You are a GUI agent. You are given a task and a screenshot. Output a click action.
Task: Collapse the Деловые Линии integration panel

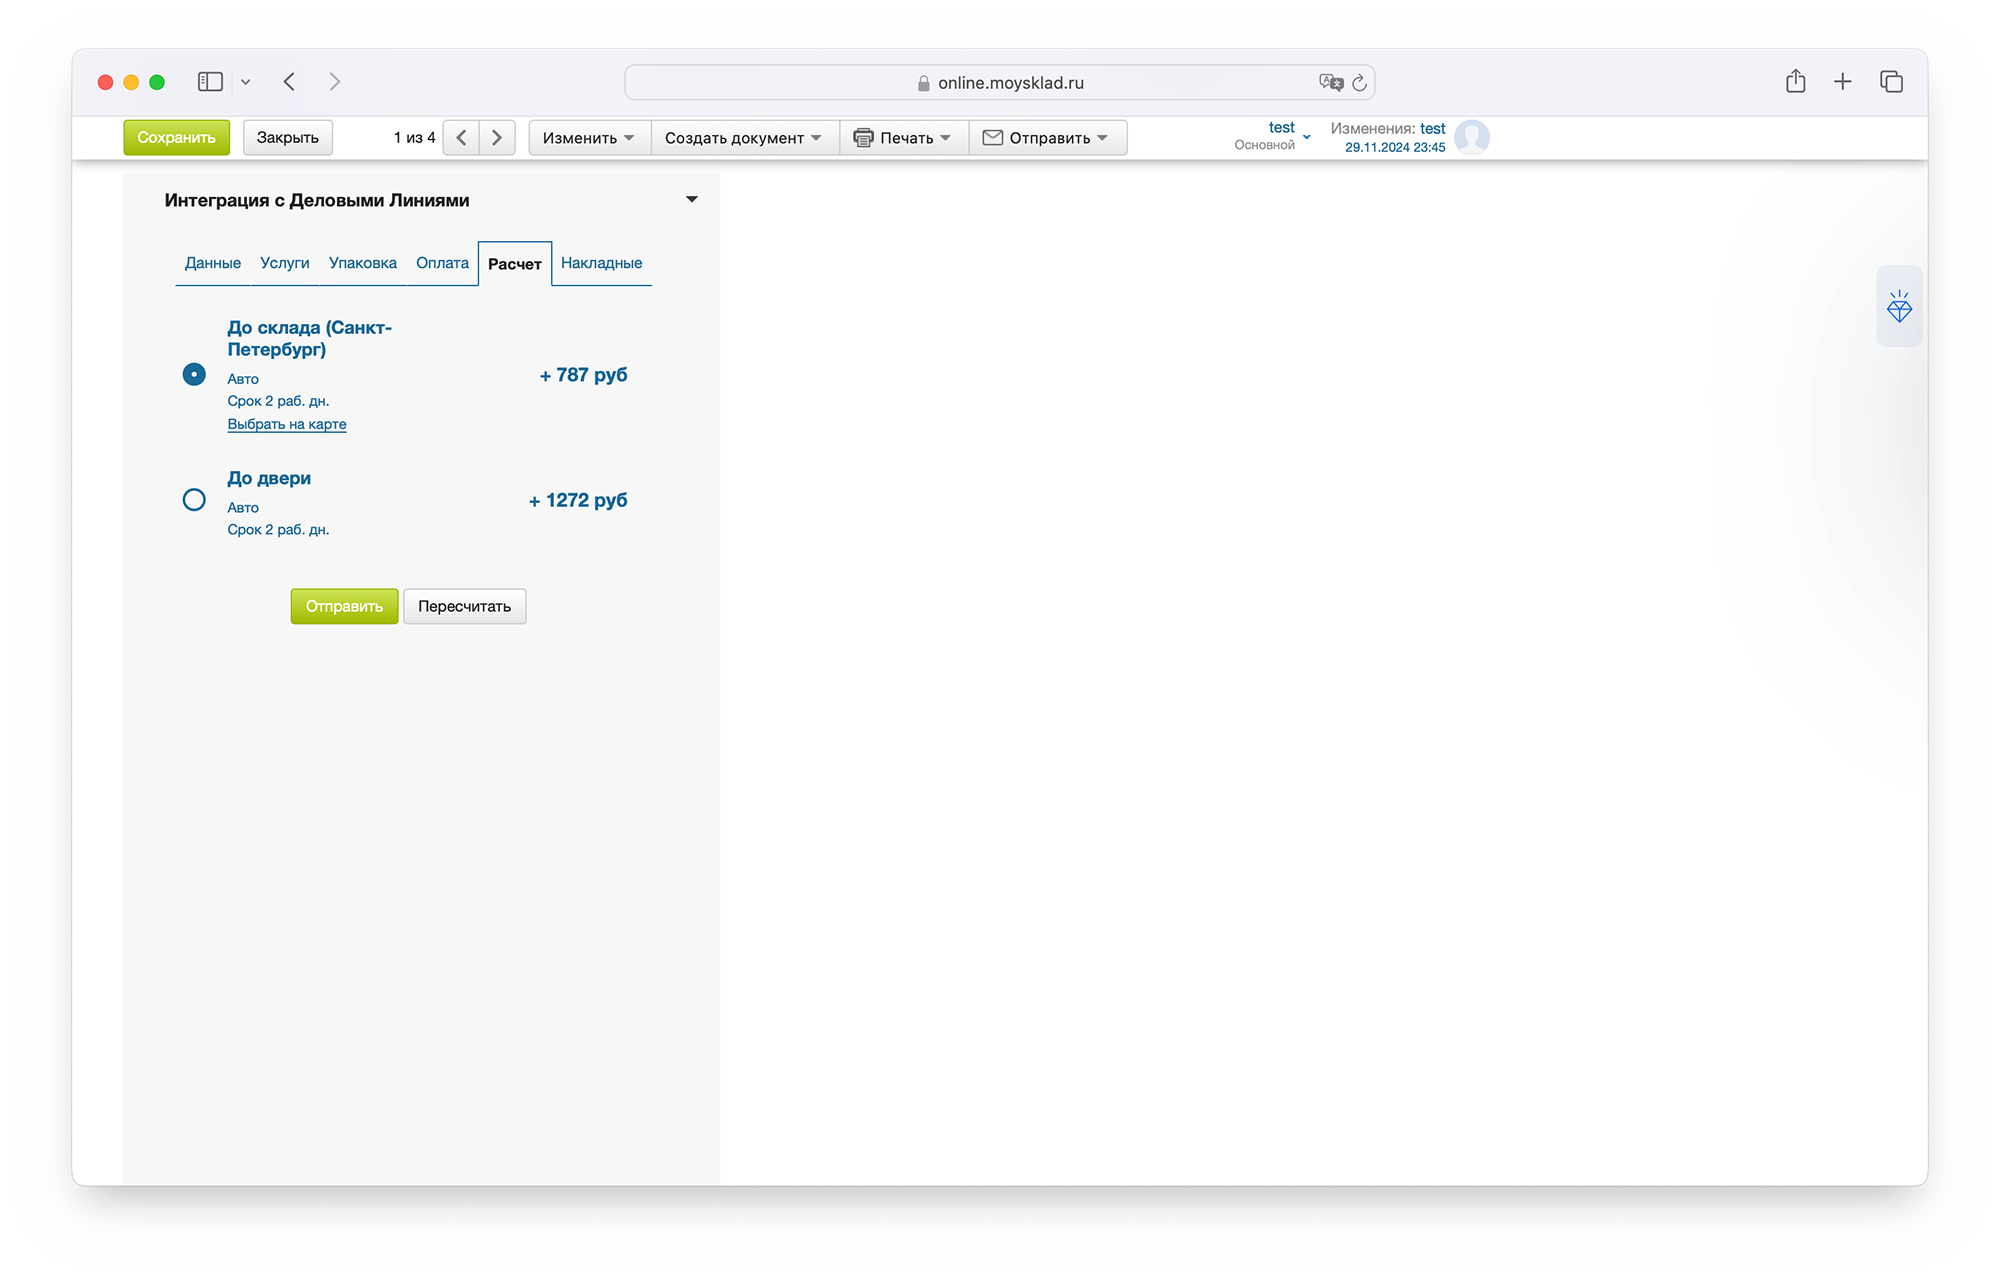coord(691,200)
